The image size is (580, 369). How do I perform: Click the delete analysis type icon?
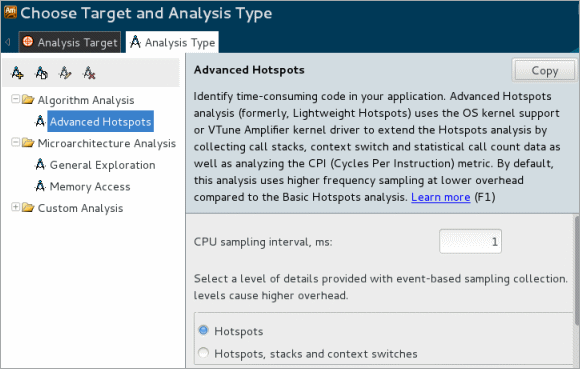point(89,73)
